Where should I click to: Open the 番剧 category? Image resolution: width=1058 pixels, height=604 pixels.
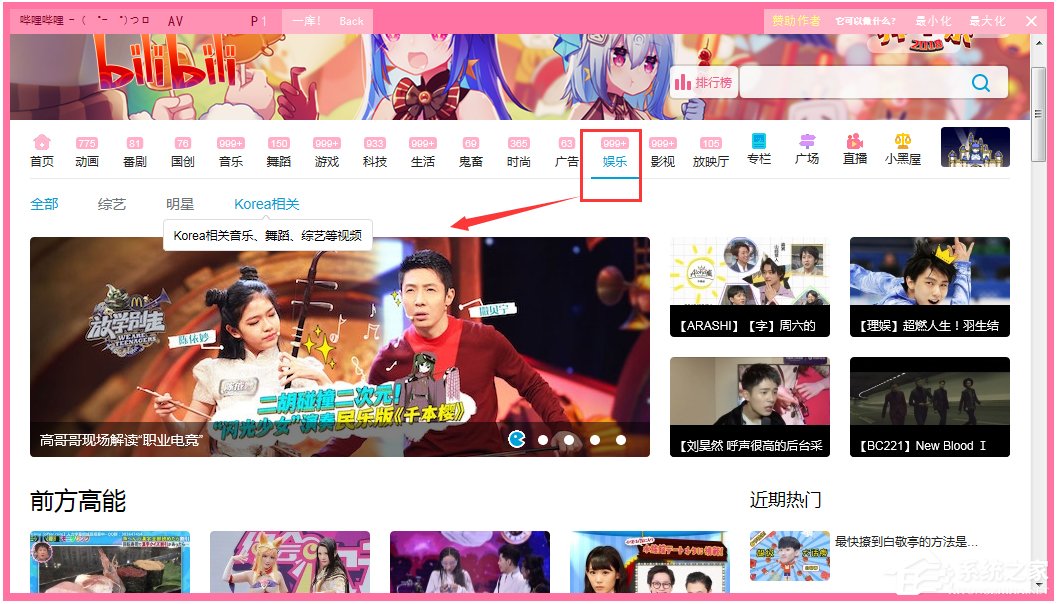[135, 152]
